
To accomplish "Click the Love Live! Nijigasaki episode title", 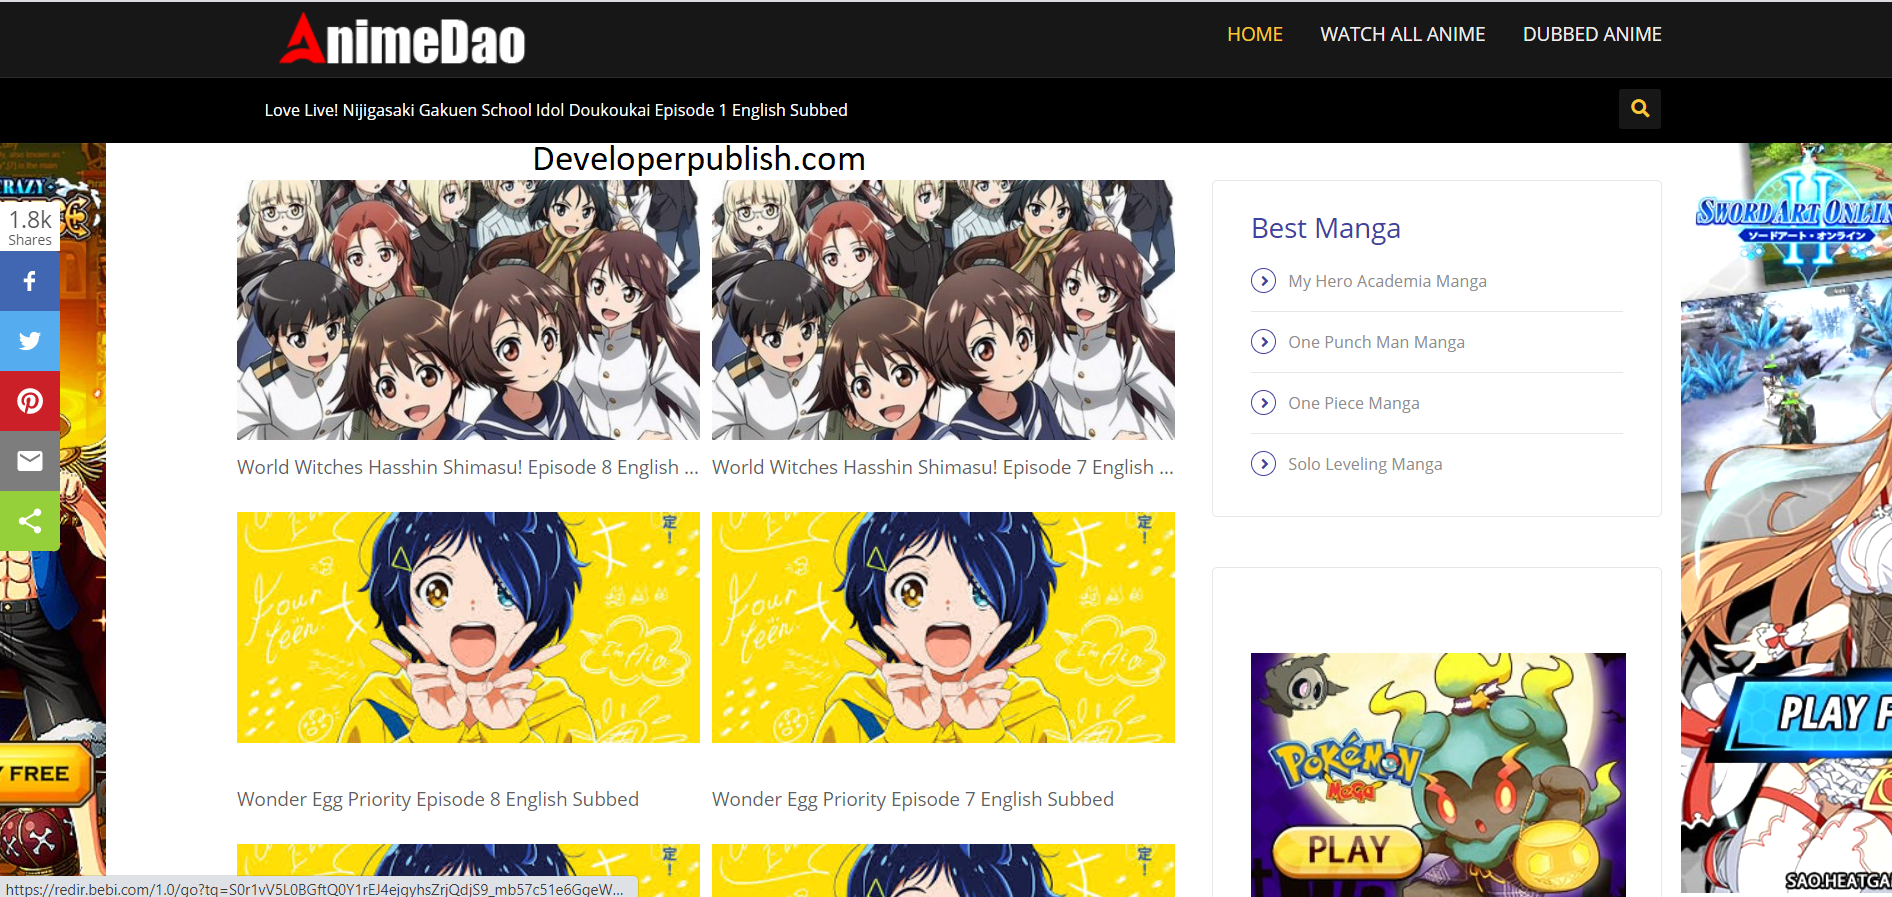I will [x=556, y=110].
